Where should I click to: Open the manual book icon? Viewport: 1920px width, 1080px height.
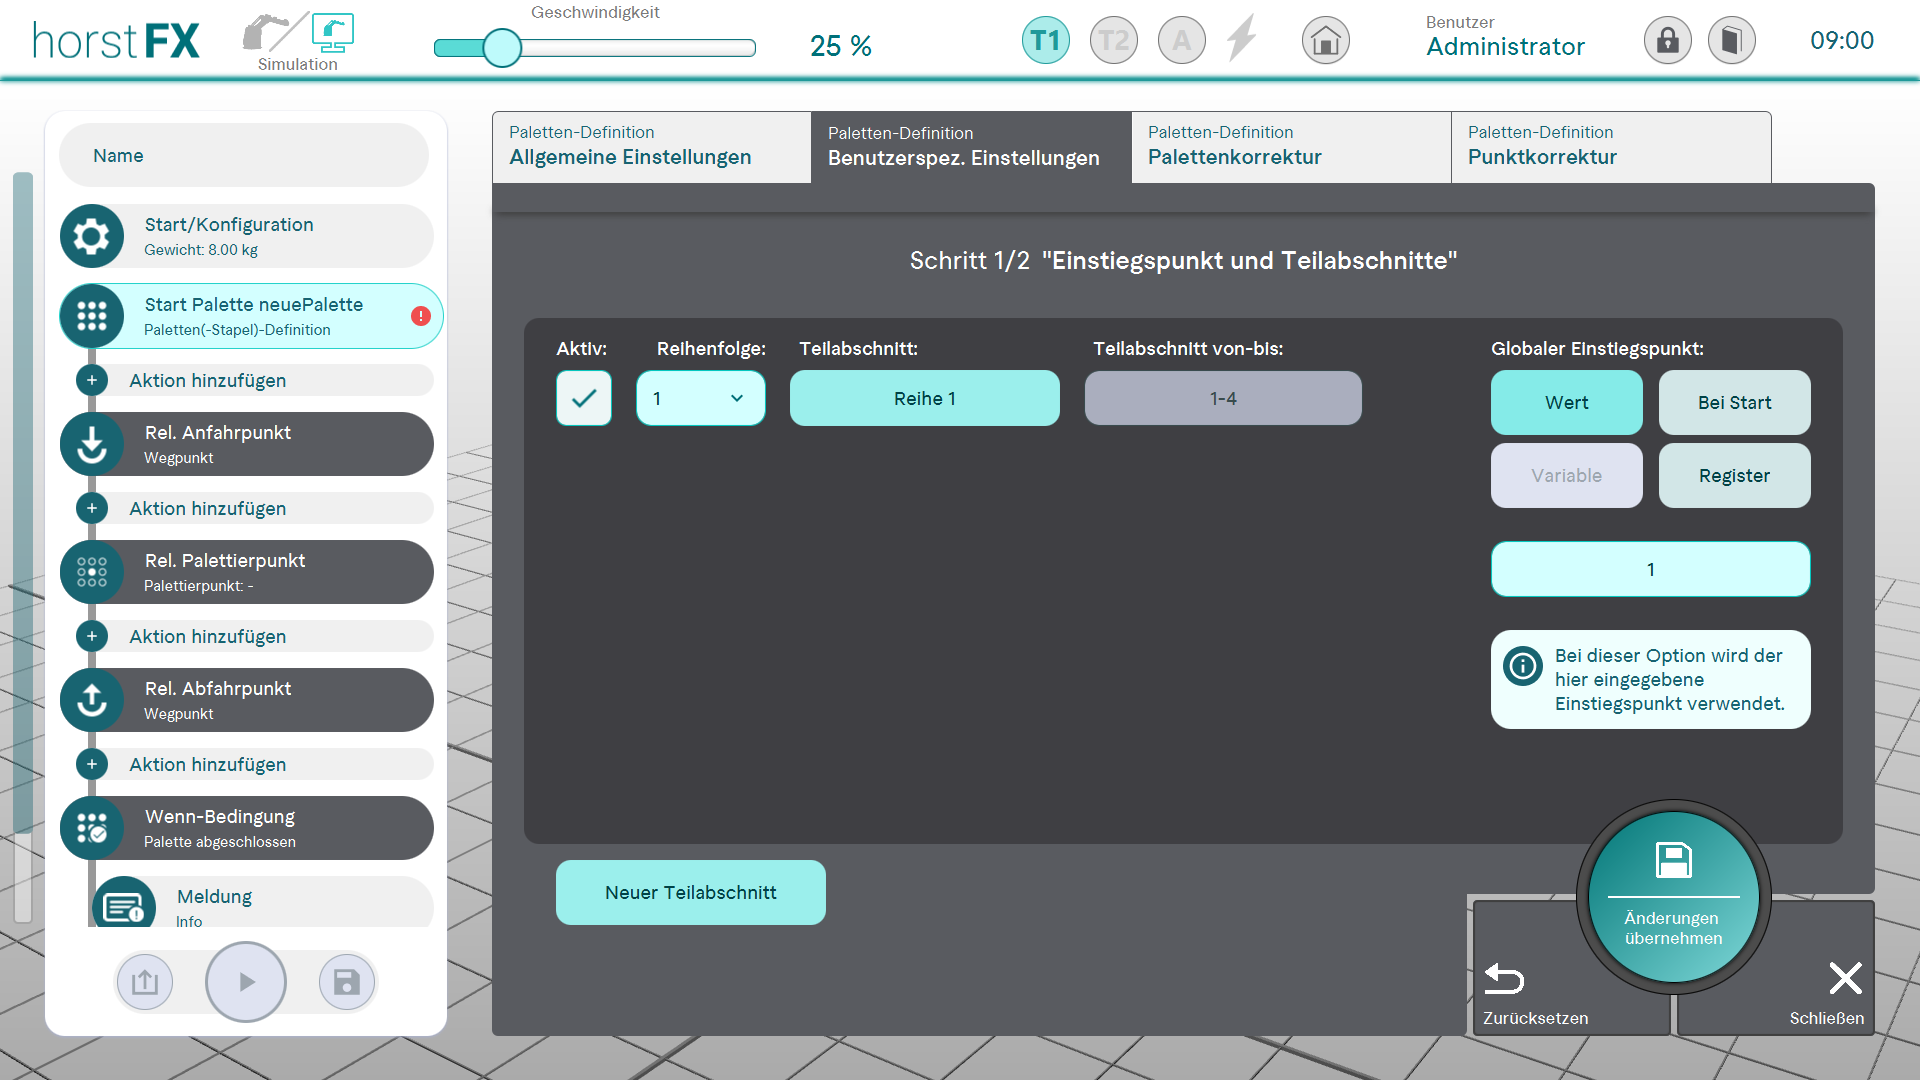[x=1731, y=41]
